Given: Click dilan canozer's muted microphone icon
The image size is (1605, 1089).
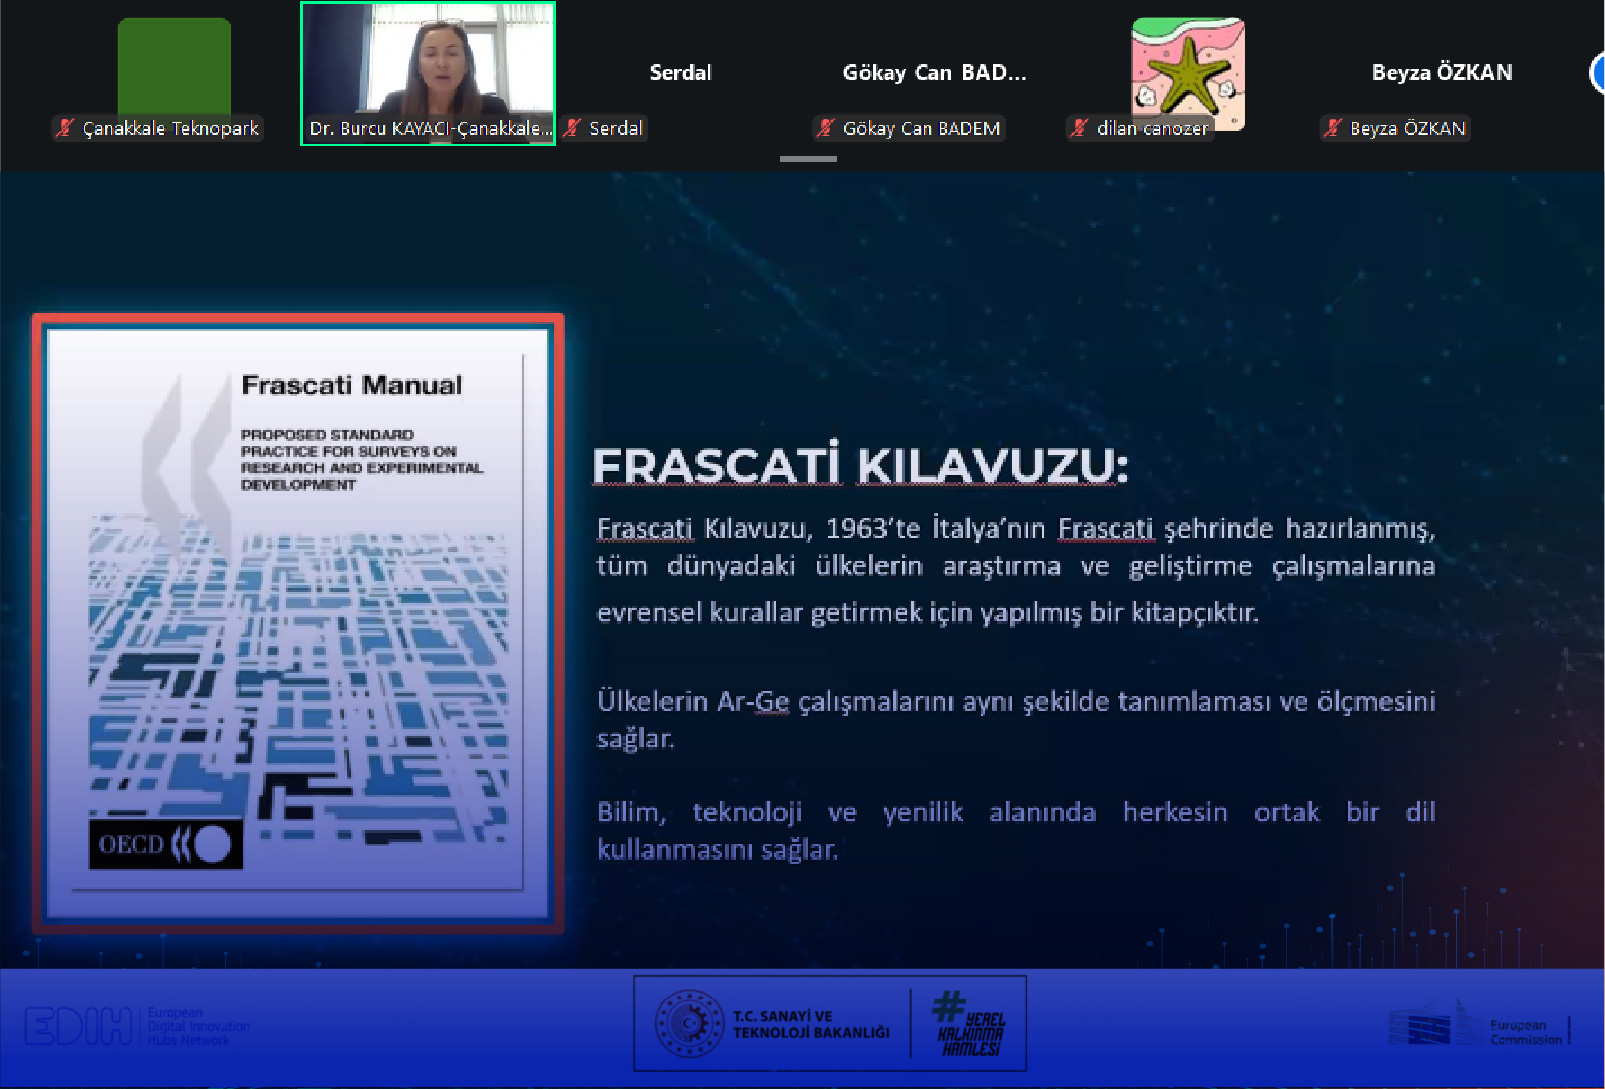Looking at the screenshot, I should (1080, 128).
